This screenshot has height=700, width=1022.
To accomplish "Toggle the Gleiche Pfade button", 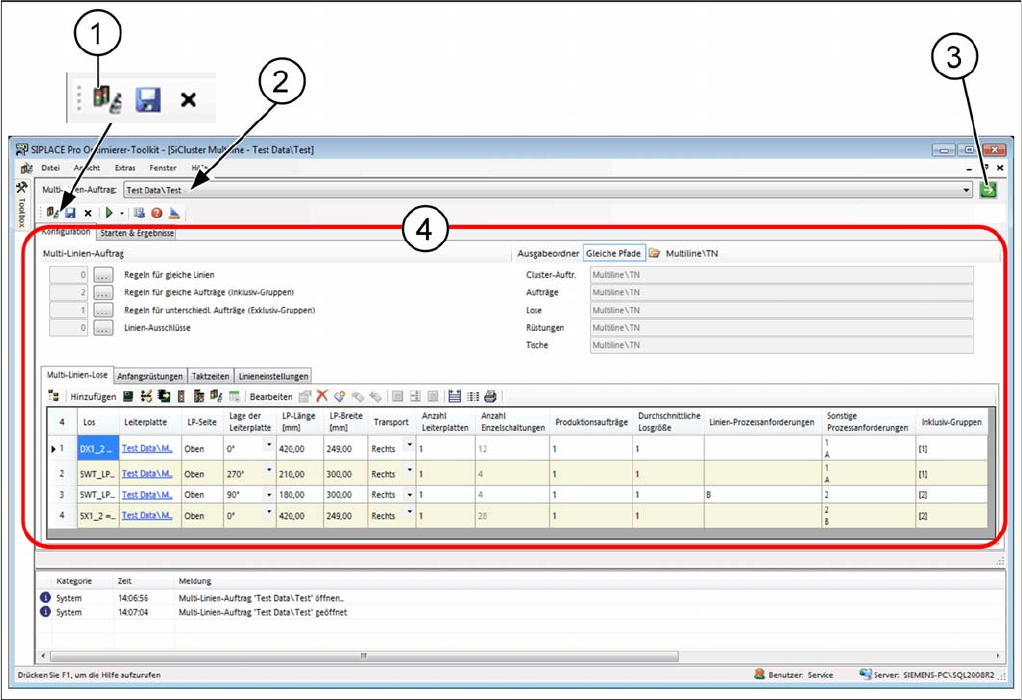I will 613,254.
